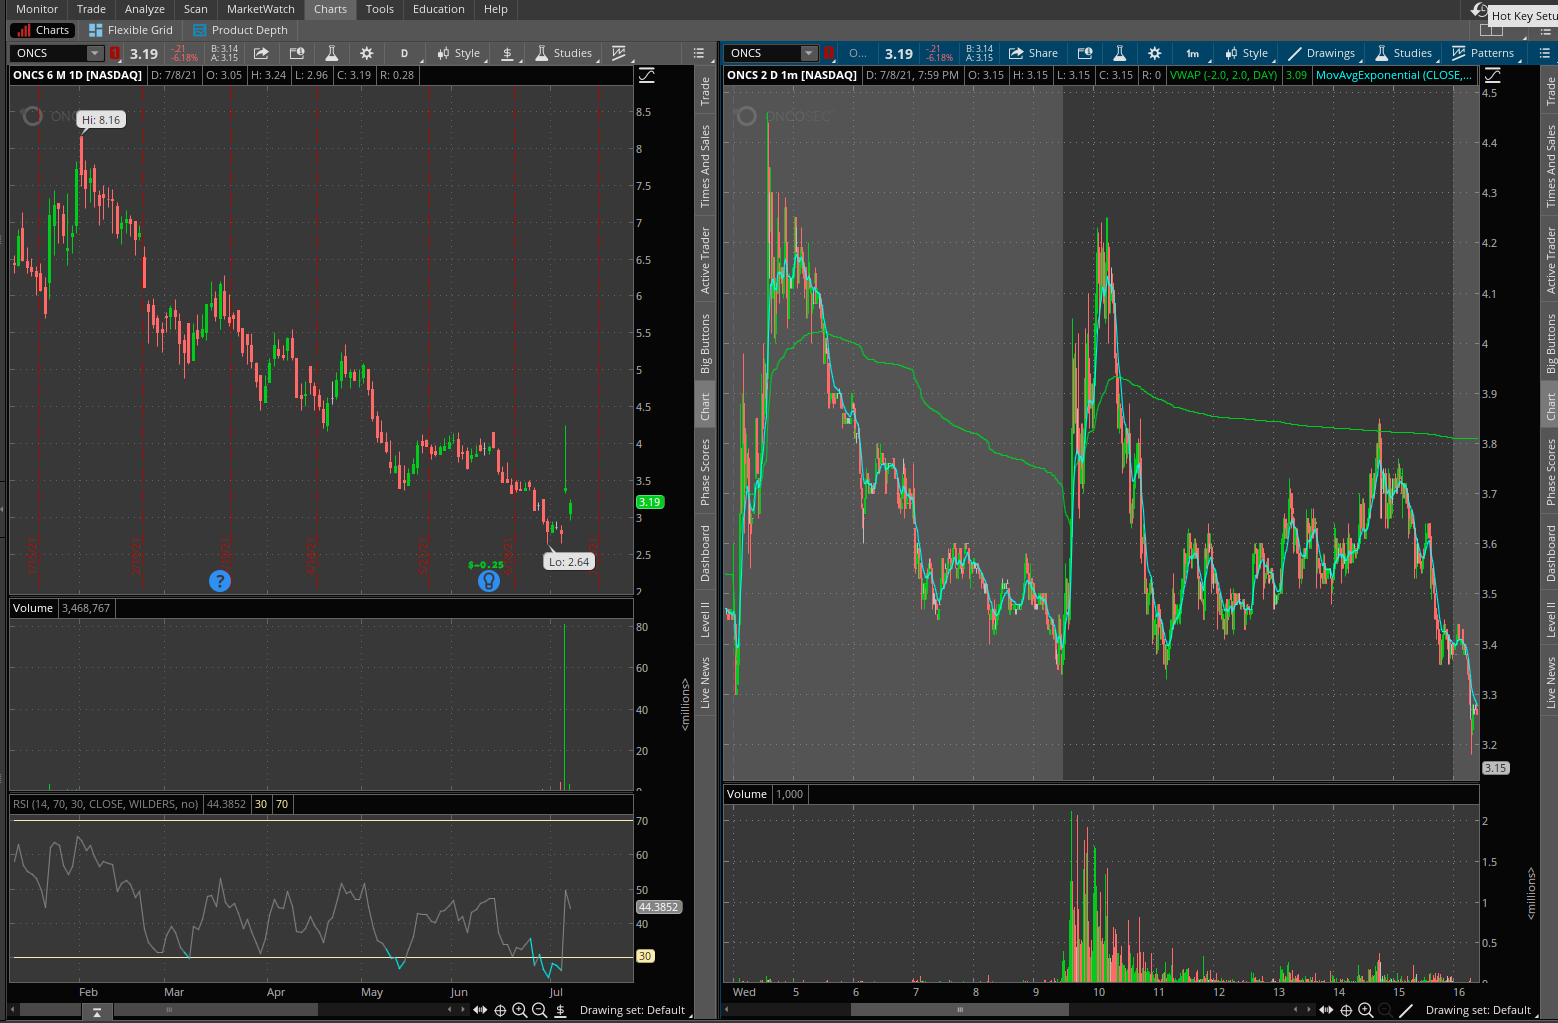This screenshot has height=1023, width=1558.
Task: Toggle Times And Sales panel in middle sidebar
Action: click(x=705, y=166)
